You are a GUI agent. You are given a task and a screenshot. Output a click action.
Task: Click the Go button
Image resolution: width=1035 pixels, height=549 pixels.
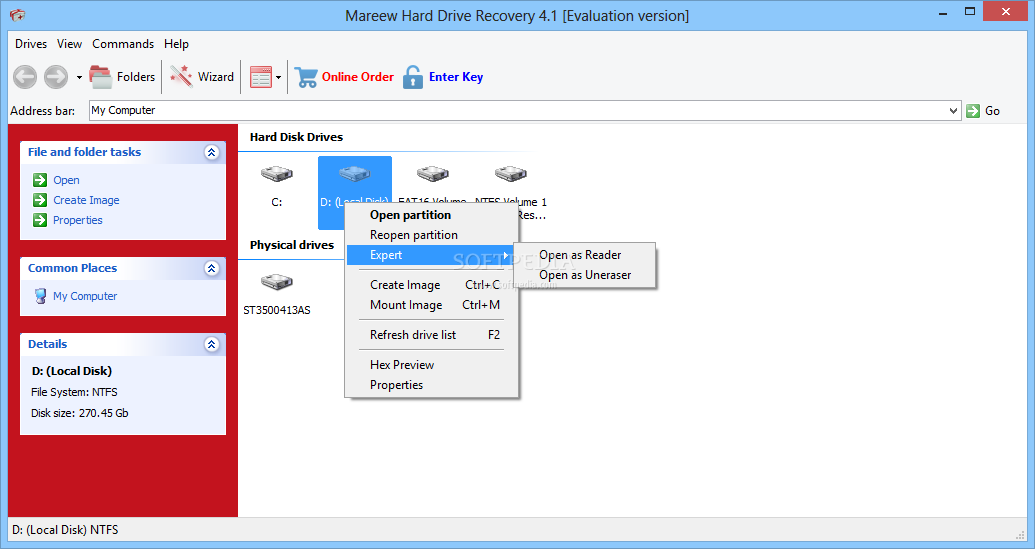983,111
